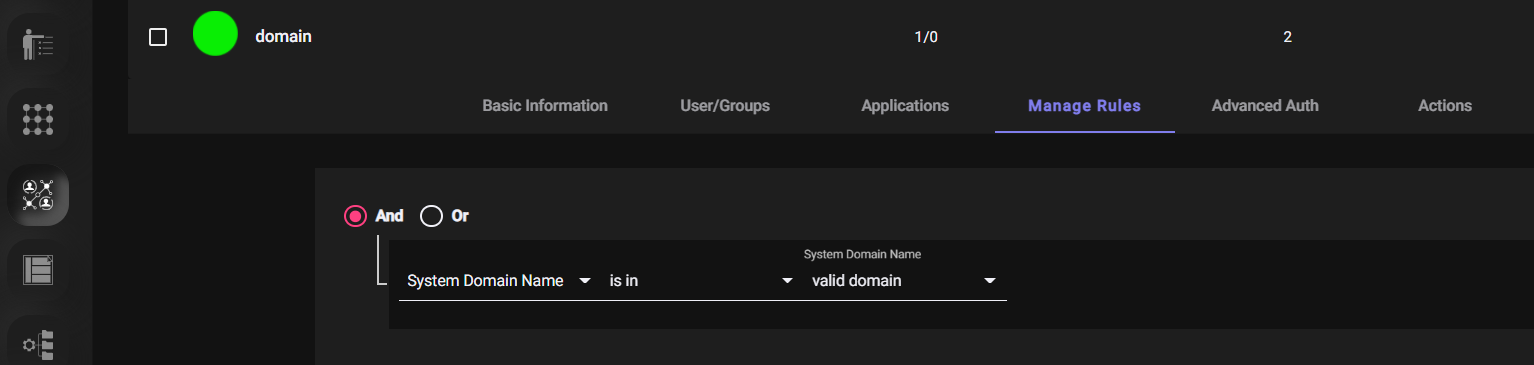Switch to the Advanced Auth tab
This screenshot has height=365, width=1534.
pos(1265,106)
